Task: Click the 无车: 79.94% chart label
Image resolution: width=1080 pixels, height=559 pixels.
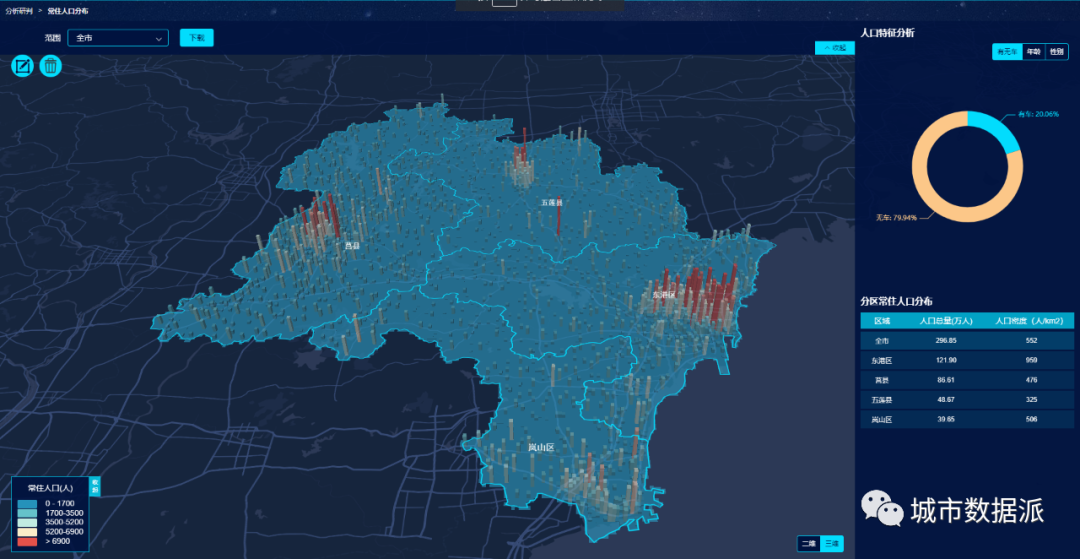Action: tap(896, 218)
